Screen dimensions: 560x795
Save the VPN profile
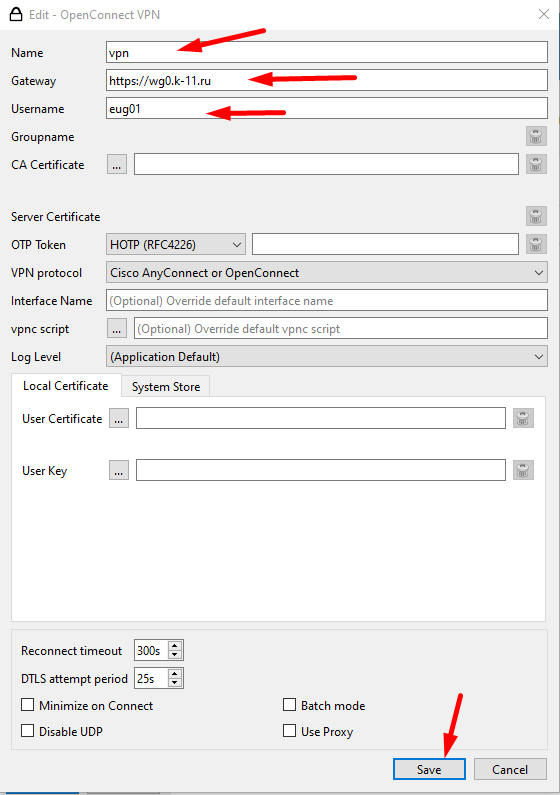click(x=429, y=769)
